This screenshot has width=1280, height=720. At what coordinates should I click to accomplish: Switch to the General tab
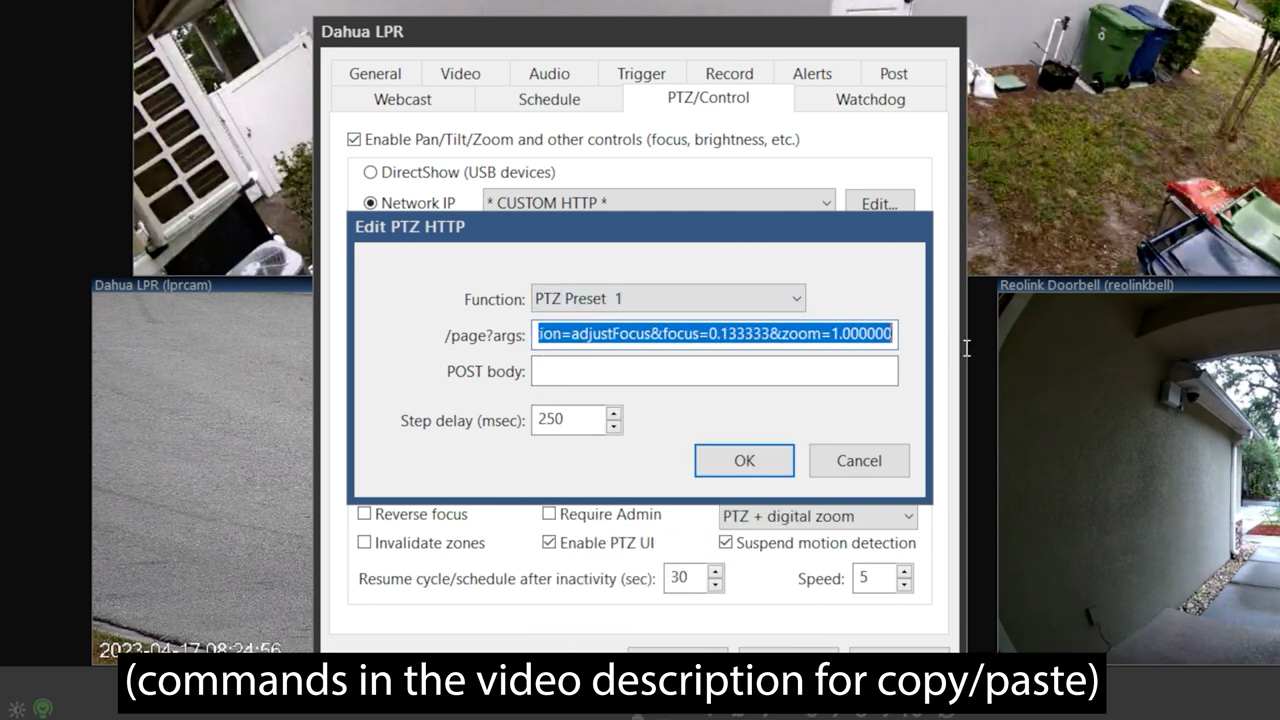[375, 74]
